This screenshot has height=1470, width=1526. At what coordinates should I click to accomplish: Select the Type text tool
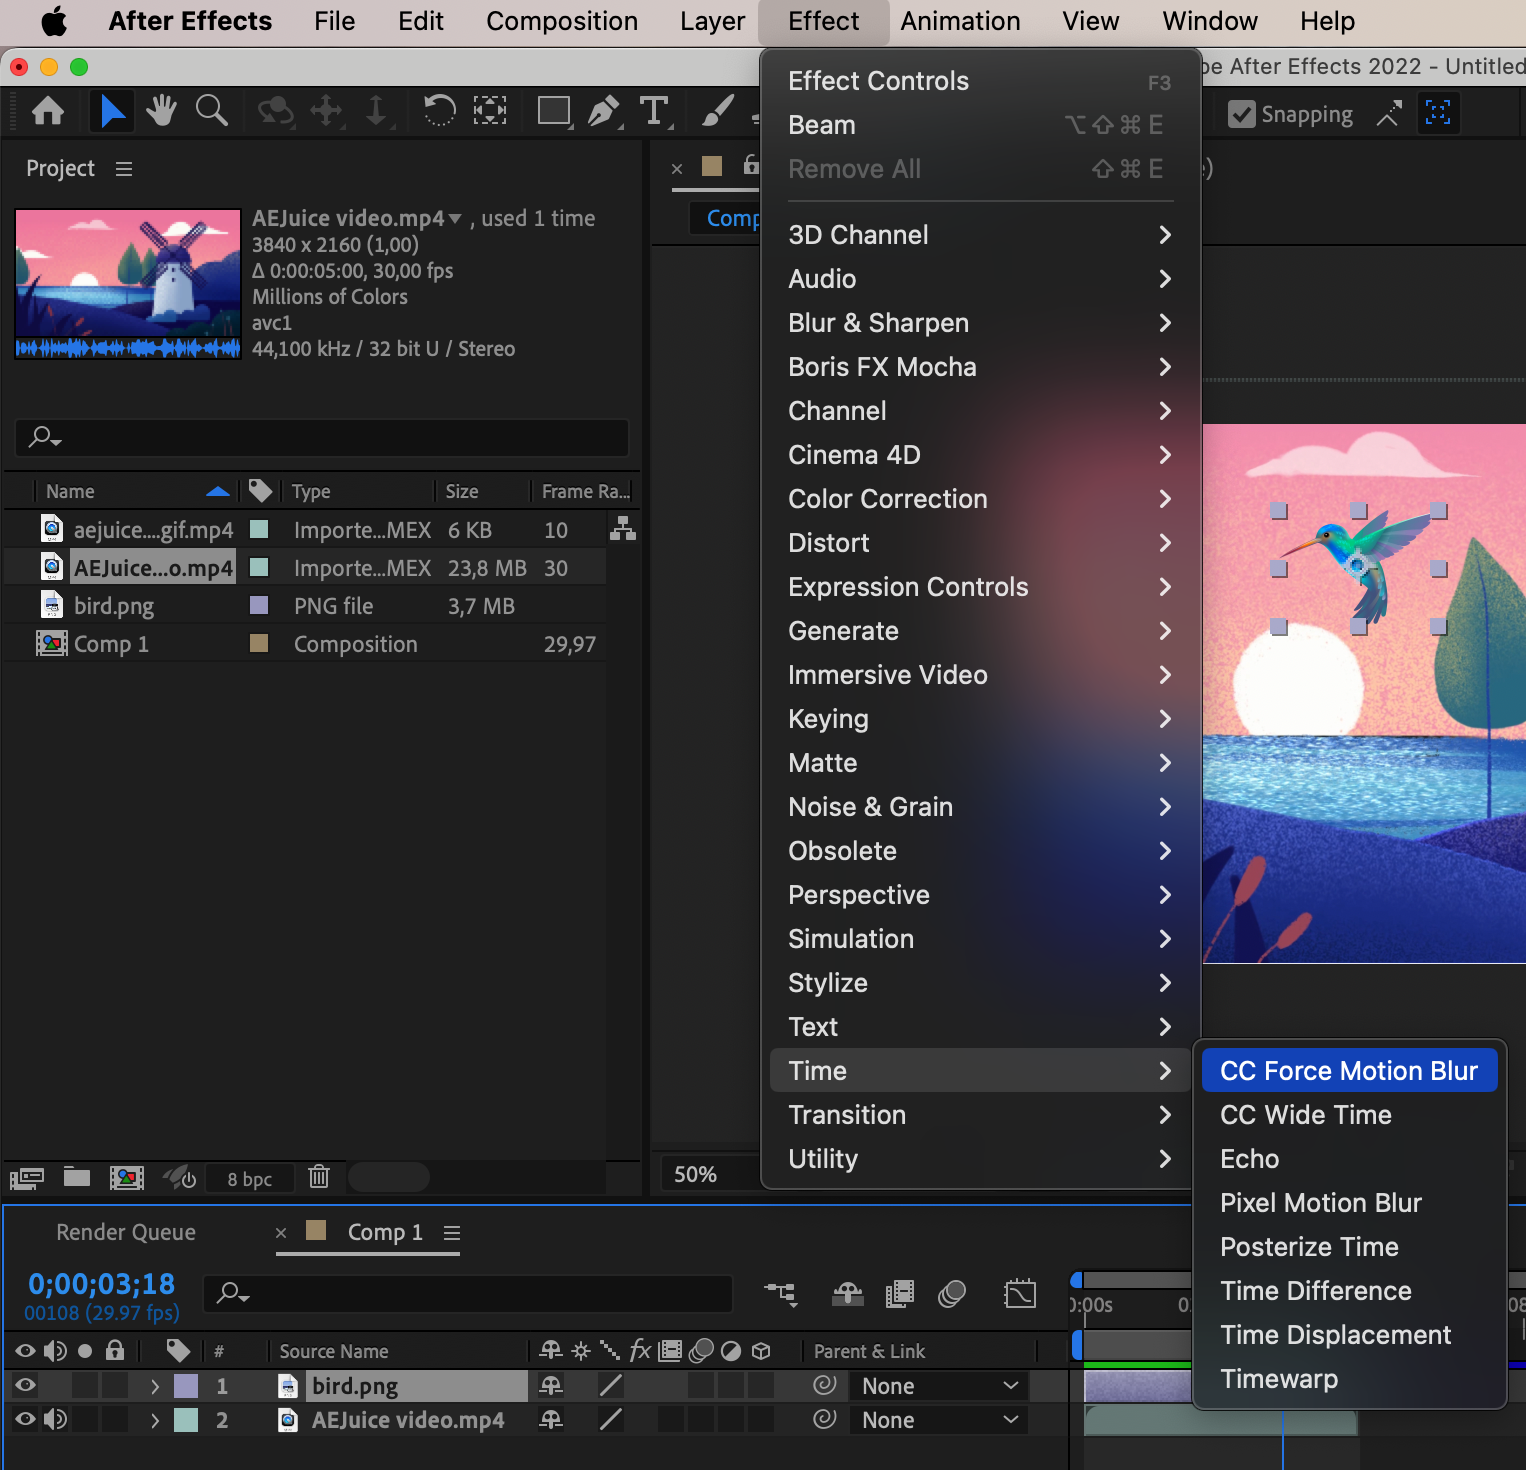pos(654,111)
